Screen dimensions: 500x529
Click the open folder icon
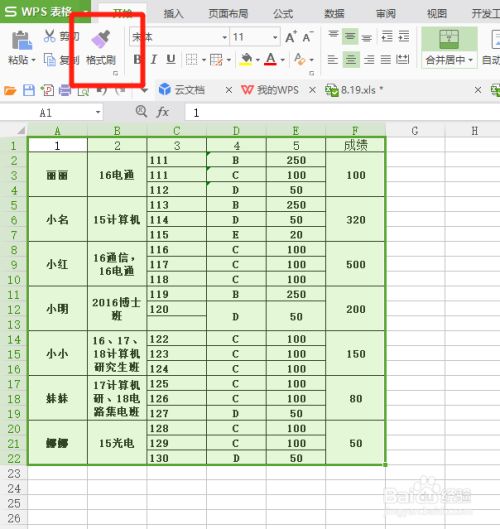[10, 90]
